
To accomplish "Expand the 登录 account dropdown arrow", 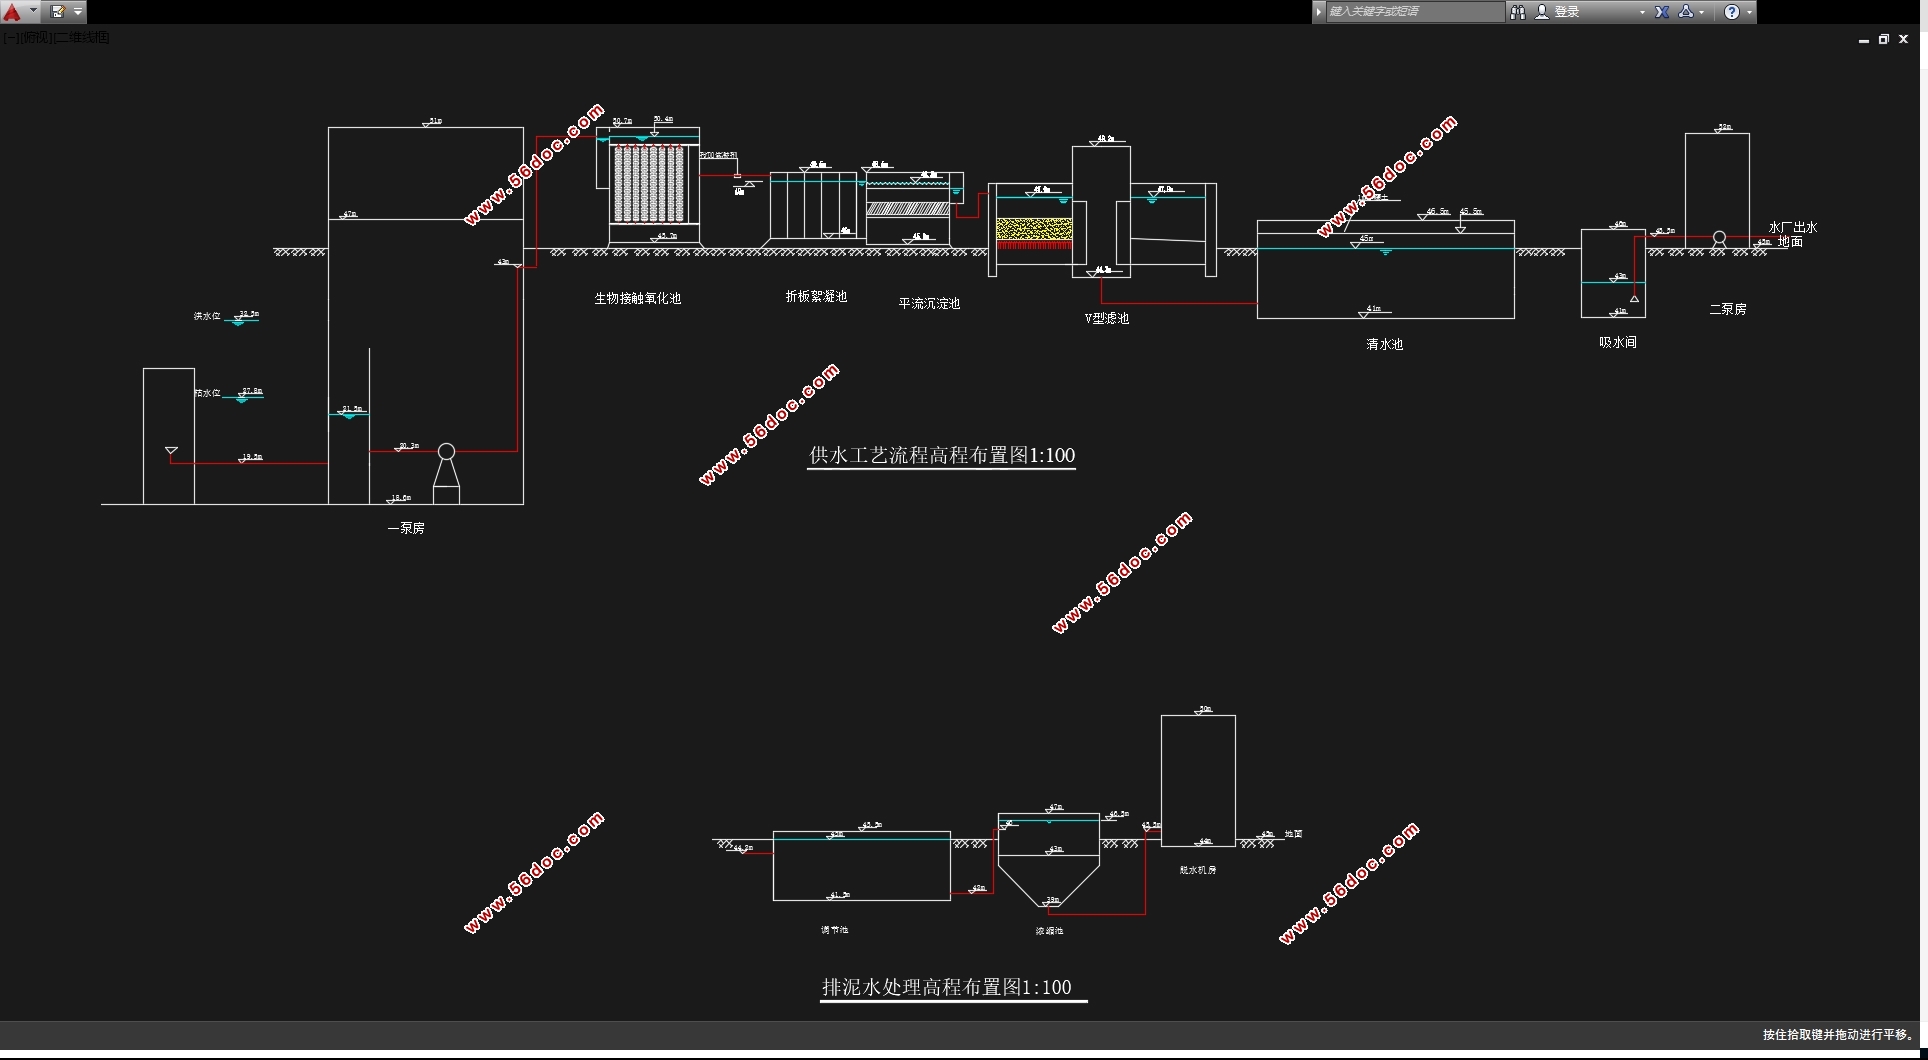I will tap(1642, 12).
